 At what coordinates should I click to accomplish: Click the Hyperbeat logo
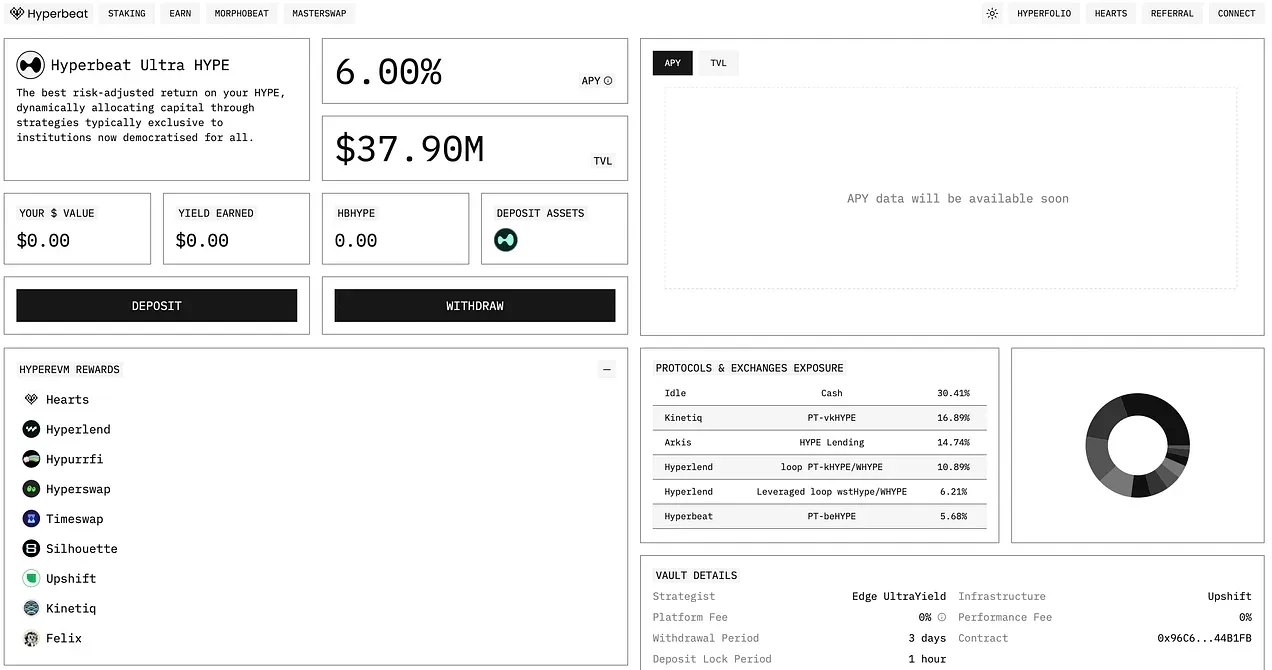[49, 13]
